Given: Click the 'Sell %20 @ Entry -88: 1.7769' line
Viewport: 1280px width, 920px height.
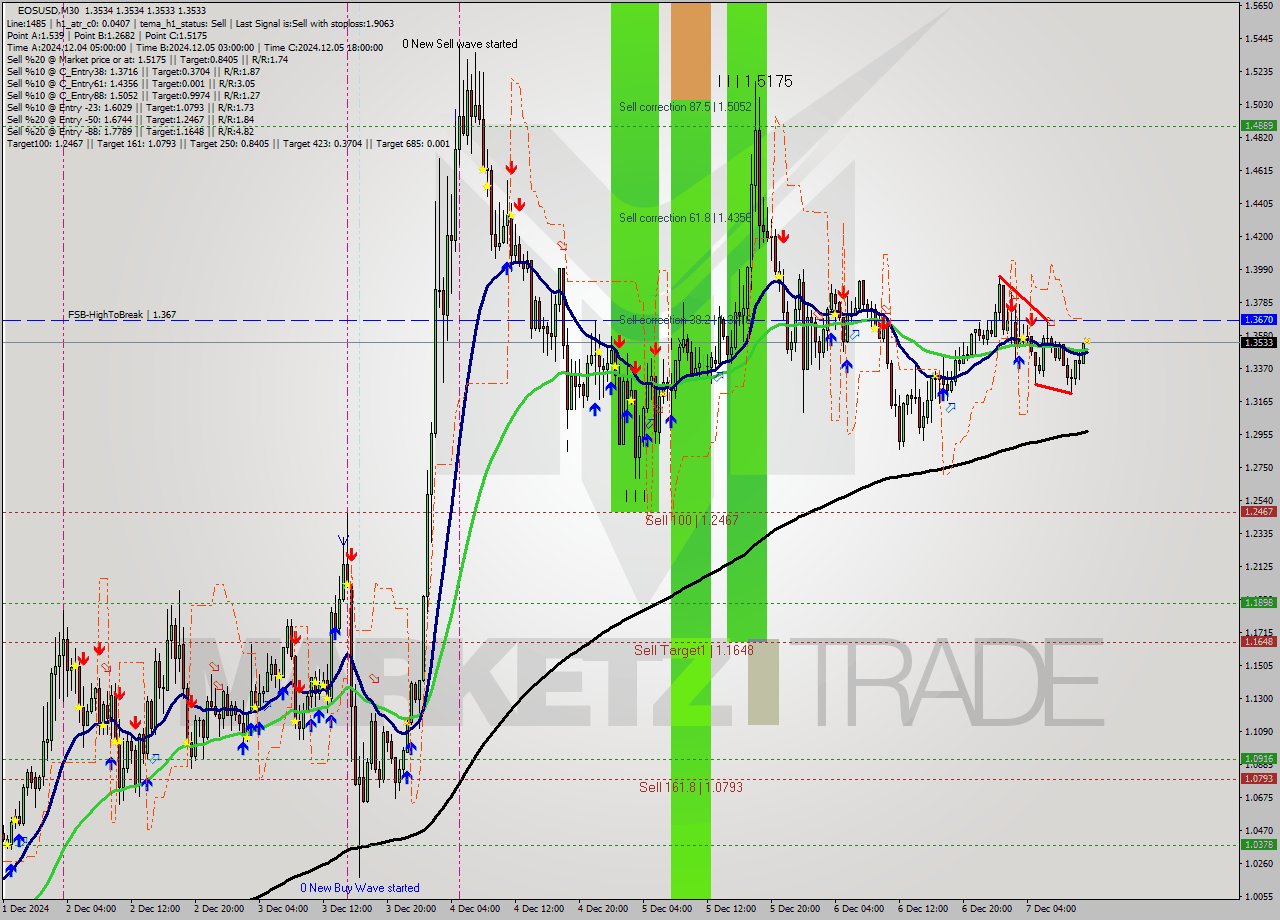Looking at the screenshot, I should (130, 131).
